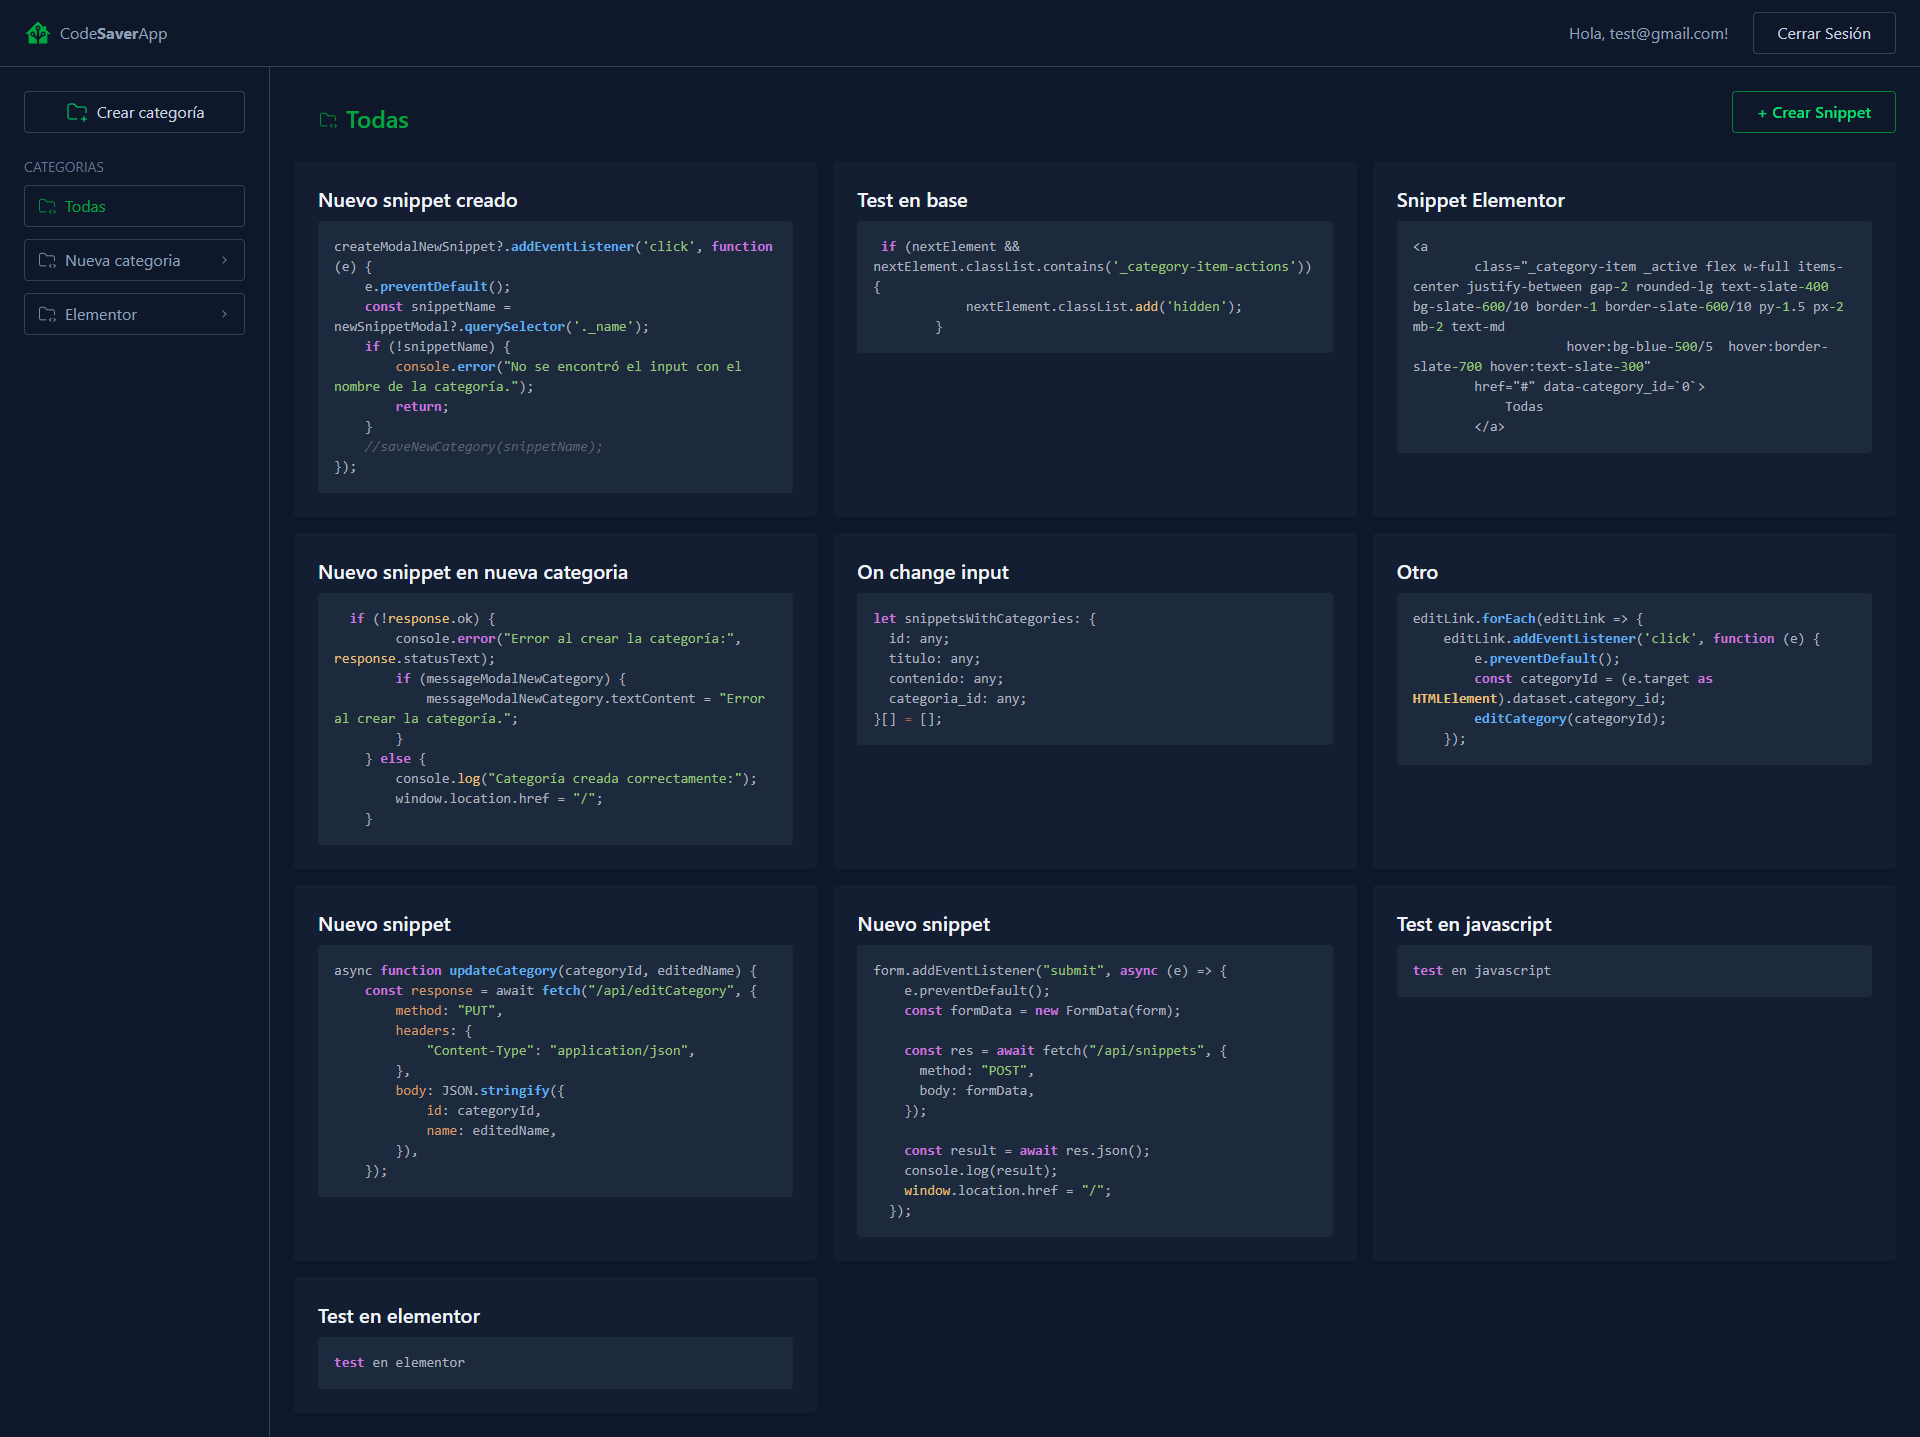Click the Nuevo snippet title above updateCategory code
Image resolution: width=1920 pixels, height=1437 pixels.
(384, 924)
